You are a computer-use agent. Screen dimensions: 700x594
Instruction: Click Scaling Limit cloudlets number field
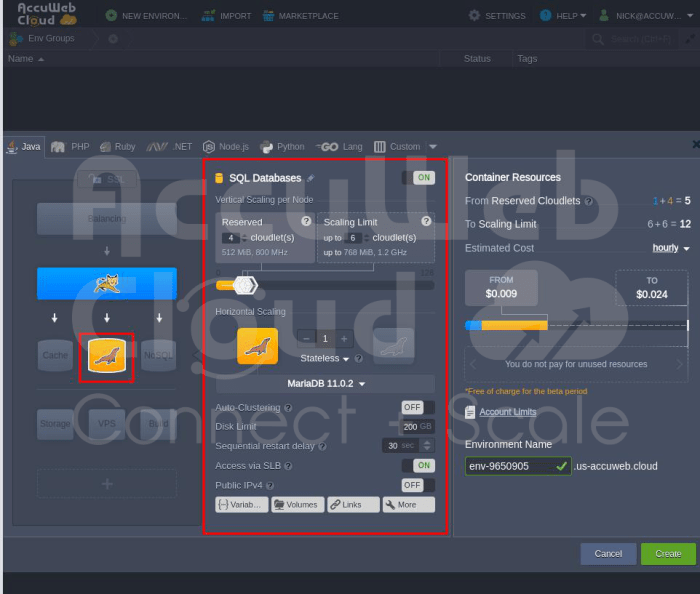(353, 238)
